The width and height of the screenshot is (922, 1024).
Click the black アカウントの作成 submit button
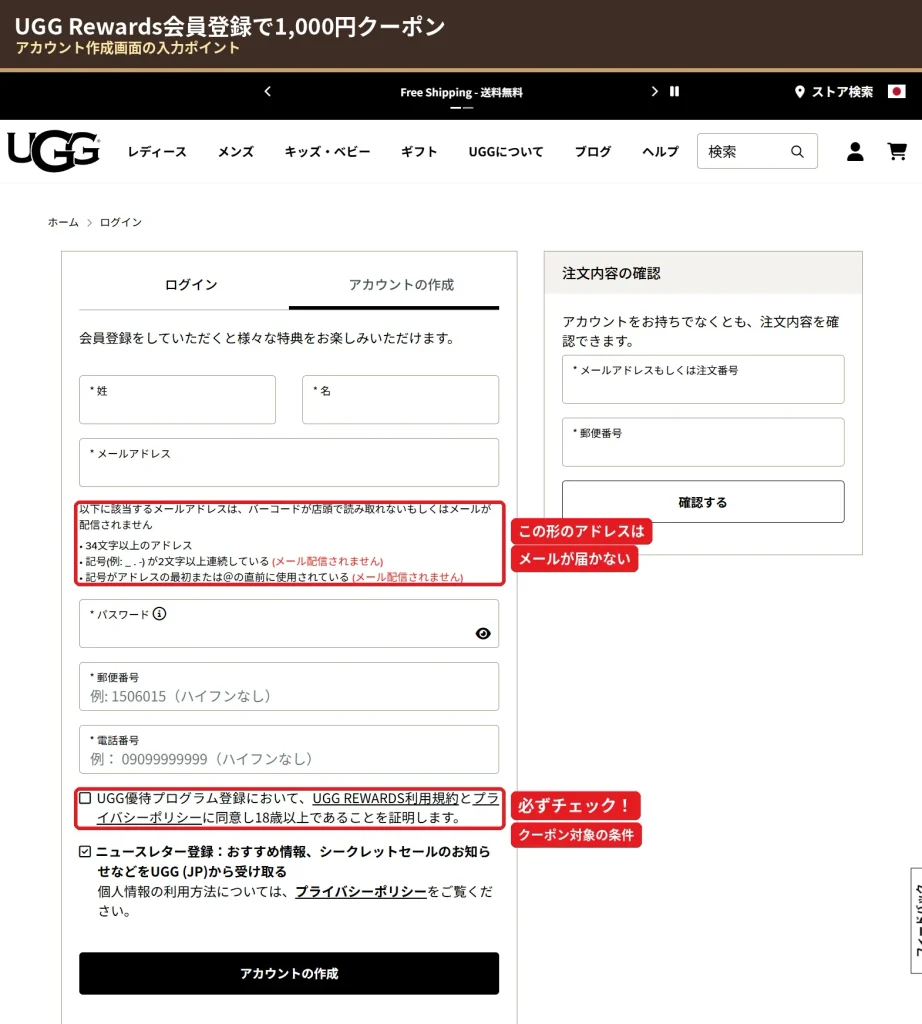(x=289, y=973)
